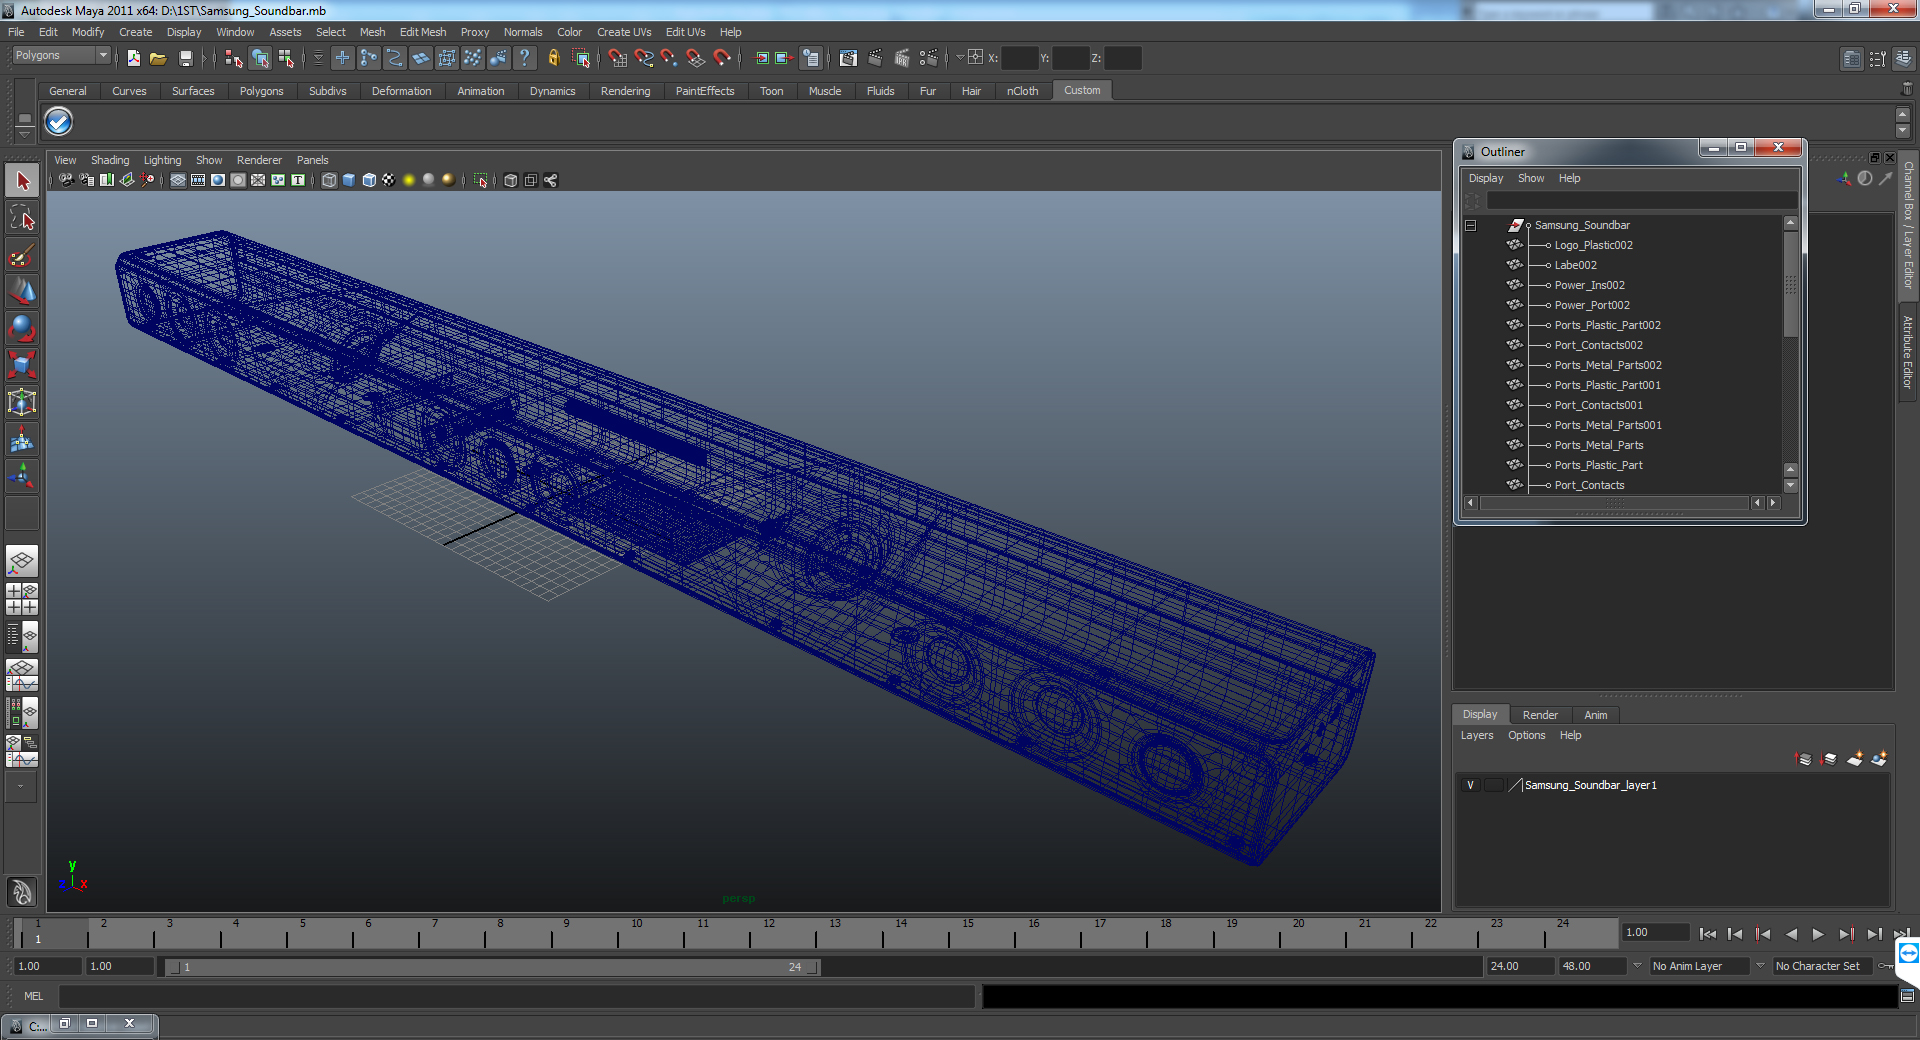Toggle select by hierarchy mode
The image size is (1920, 1040).
[234, 58]
